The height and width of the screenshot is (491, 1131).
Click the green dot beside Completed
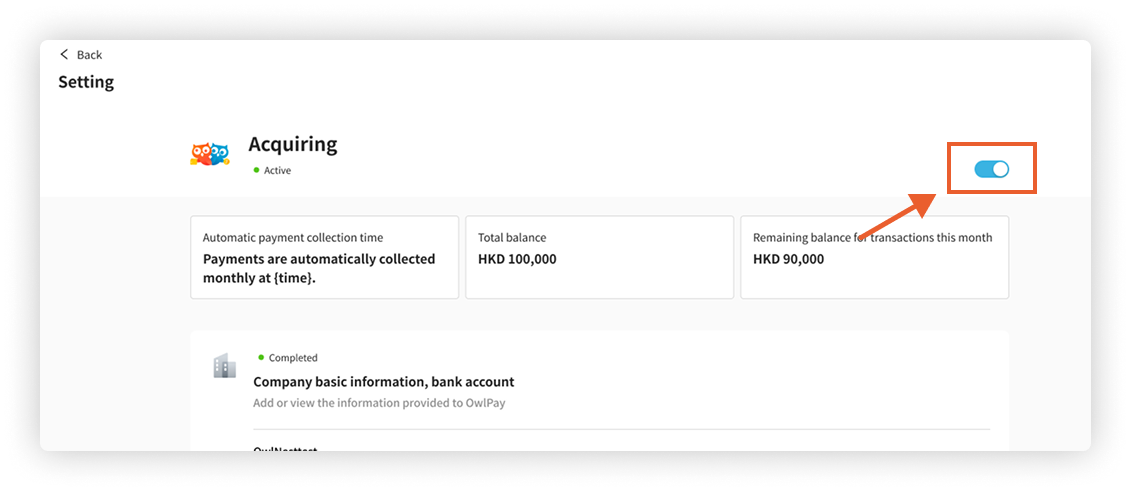coord(261,357)
